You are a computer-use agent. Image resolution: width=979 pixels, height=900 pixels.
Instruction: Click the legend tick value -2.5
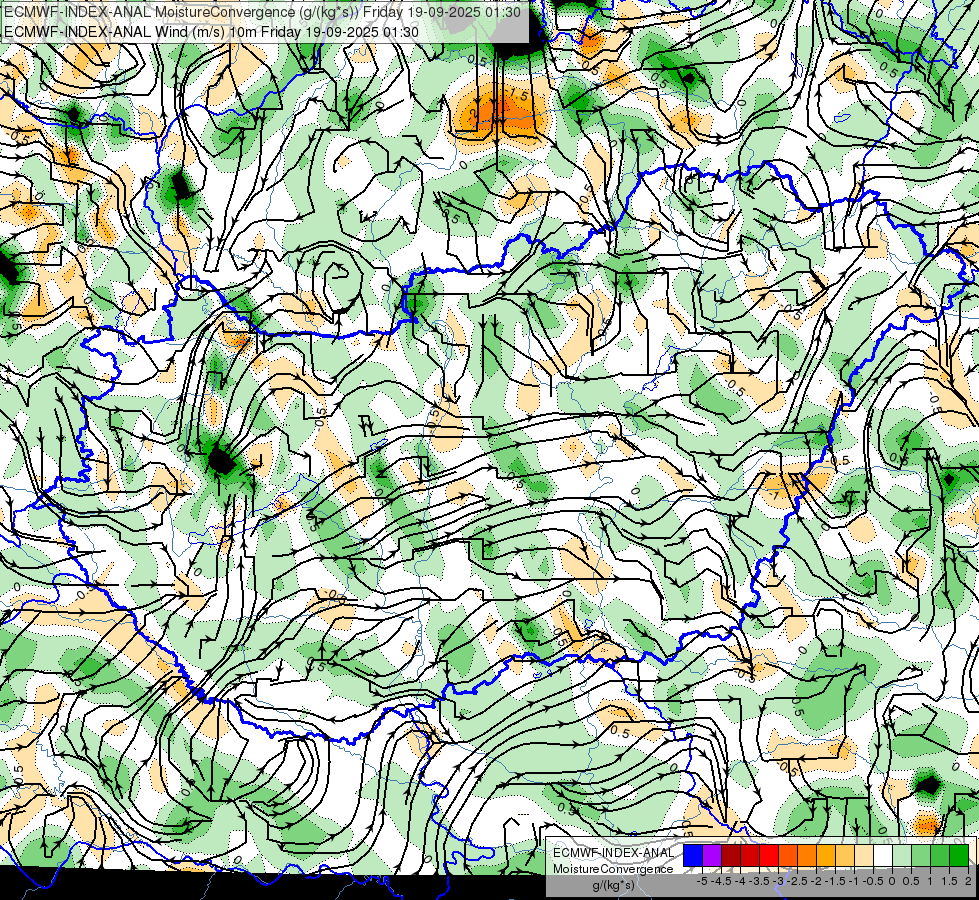pos(798,881)
